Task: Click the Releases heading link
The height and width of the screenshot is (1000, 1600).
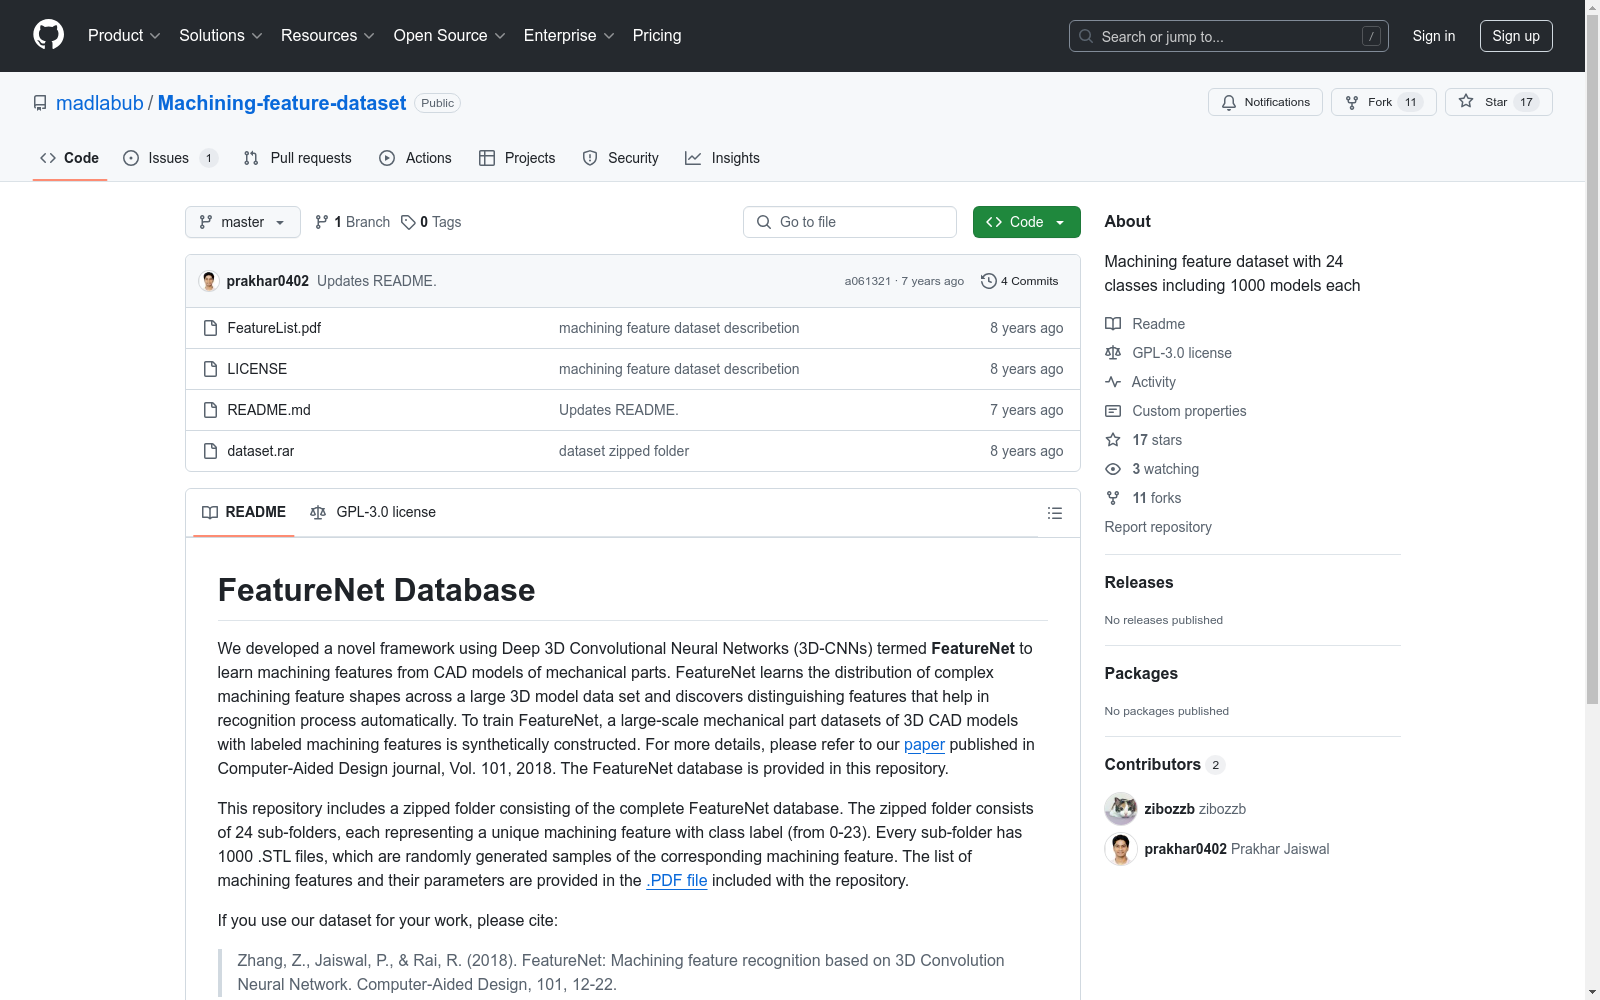Action: (1139, 582)
